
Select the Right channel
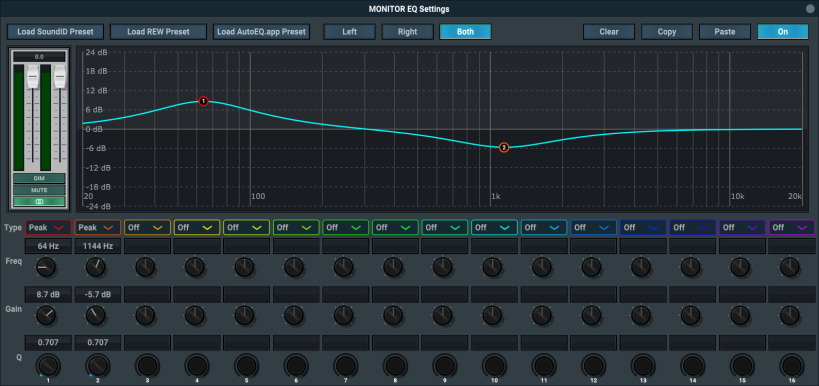click(x=407, y=32)
